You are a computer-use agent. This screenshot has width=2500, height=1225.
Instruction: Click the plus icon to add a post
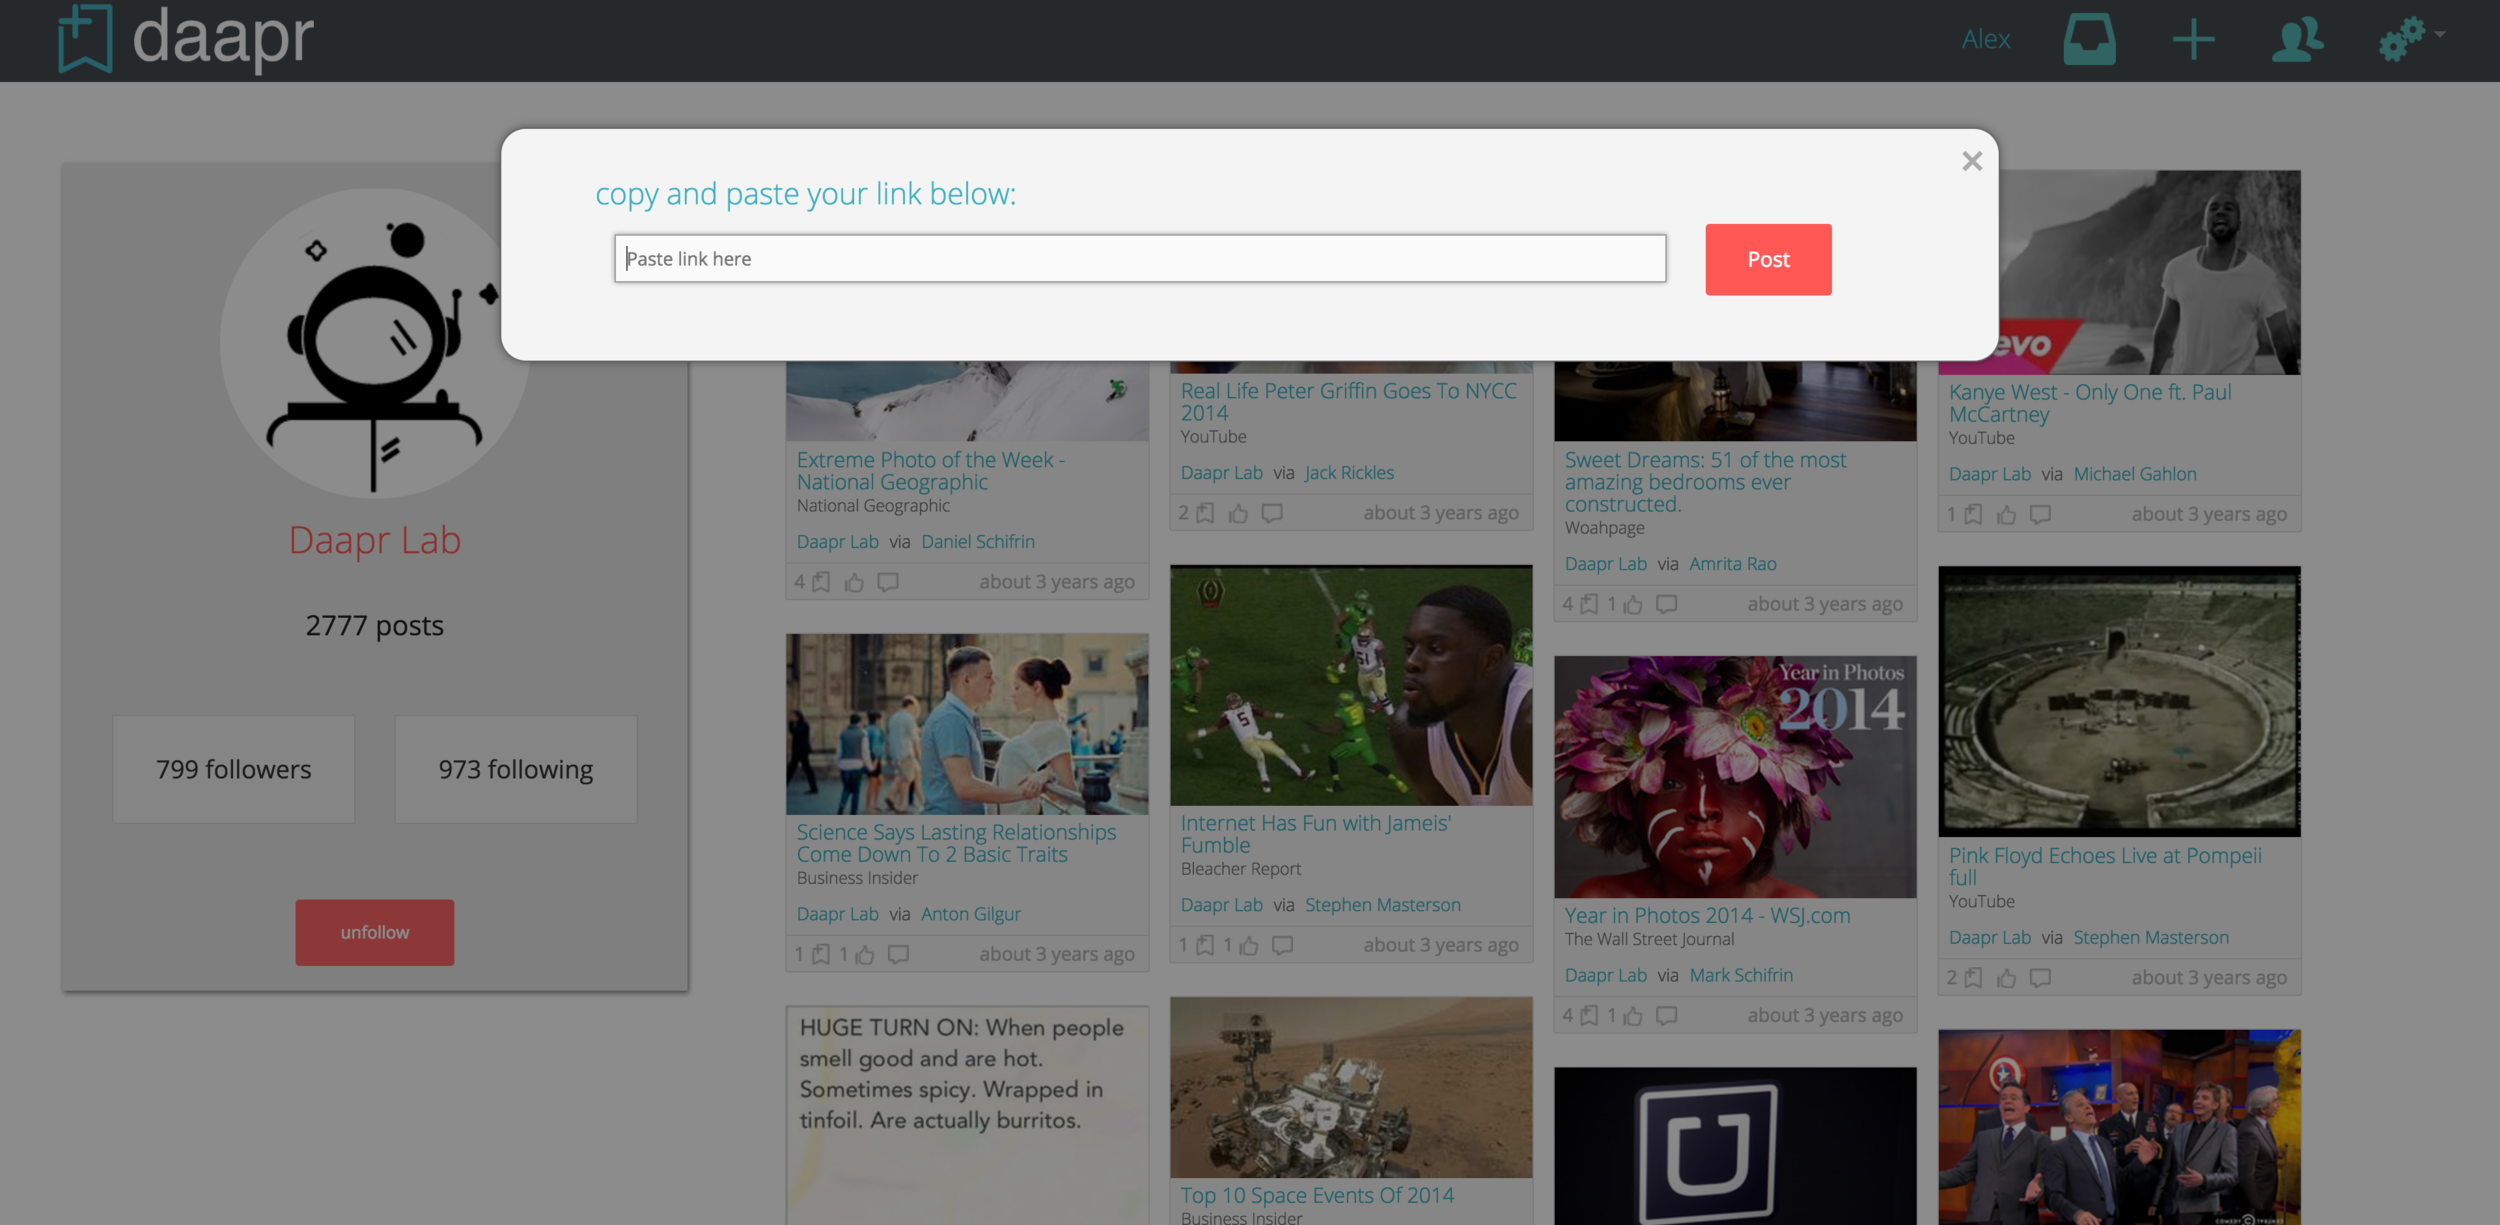coord(2194,39)
